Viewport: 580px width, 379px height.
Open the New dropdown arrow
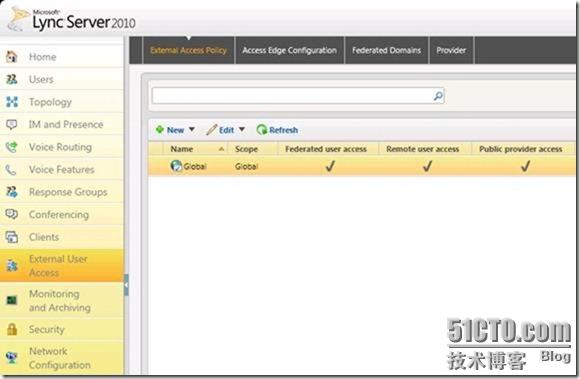tap(192, 129)
